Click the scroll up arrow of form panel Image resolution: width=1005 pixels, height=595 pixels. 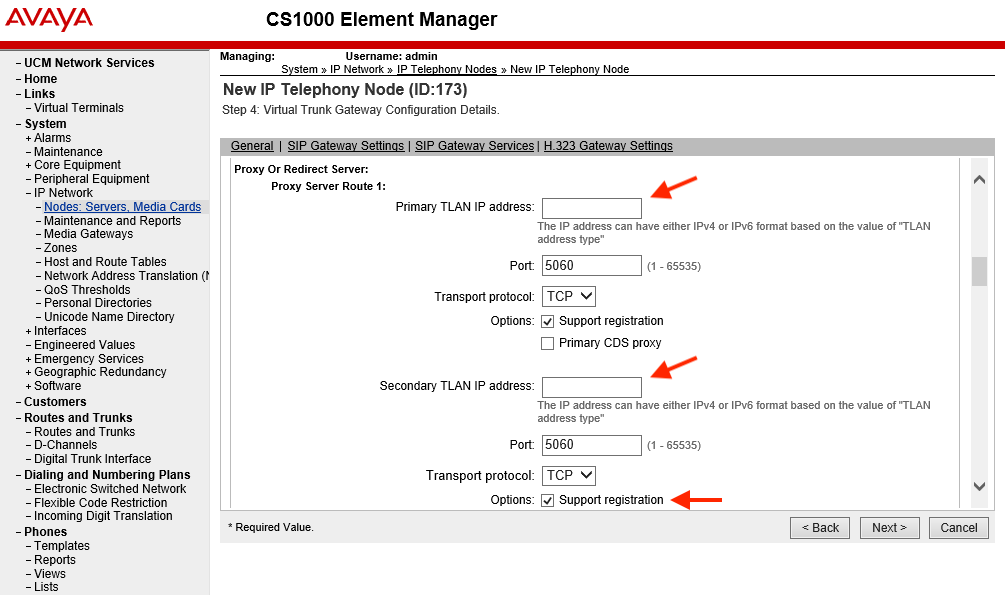coord(979,180)
